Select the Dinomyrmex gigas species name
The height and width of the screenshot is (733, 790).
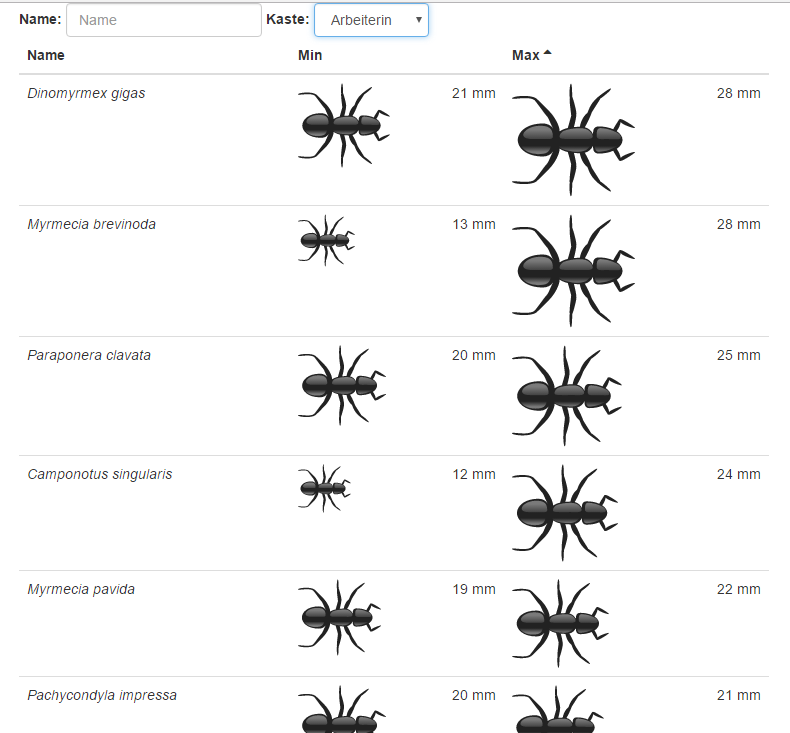coord(86,93)
